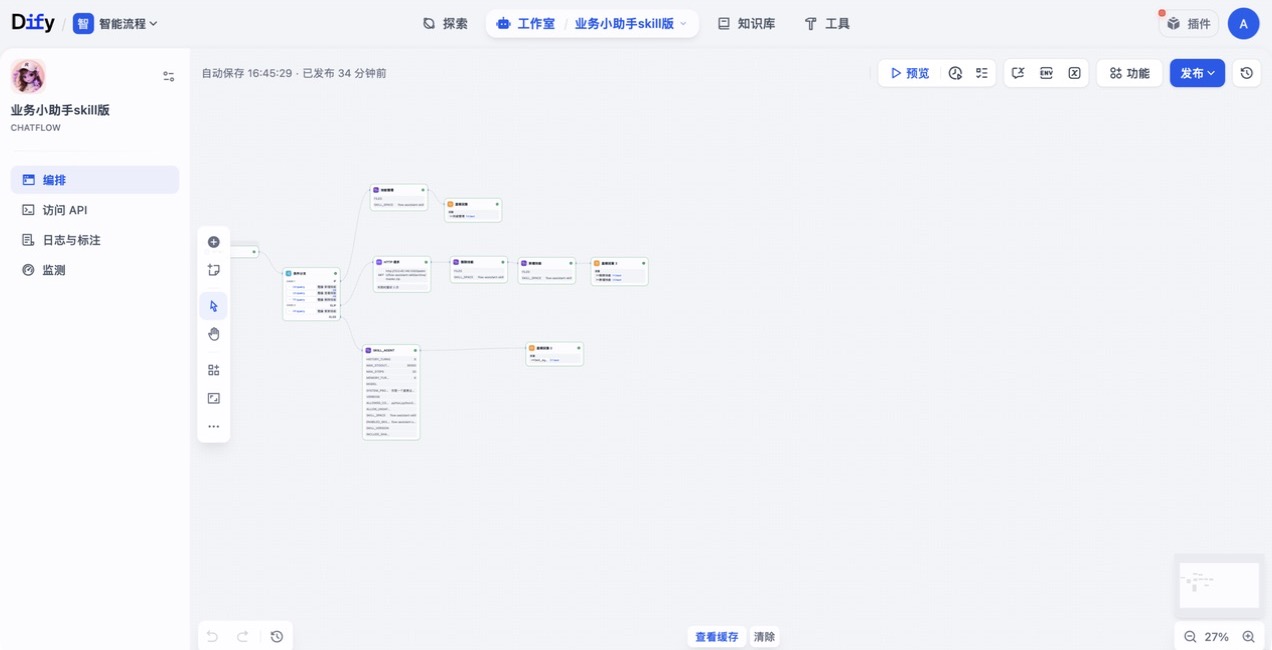This screenshot has width=1272, height=650.
Task: Select the SKILL_AGENT node
Action: [391, 393]
